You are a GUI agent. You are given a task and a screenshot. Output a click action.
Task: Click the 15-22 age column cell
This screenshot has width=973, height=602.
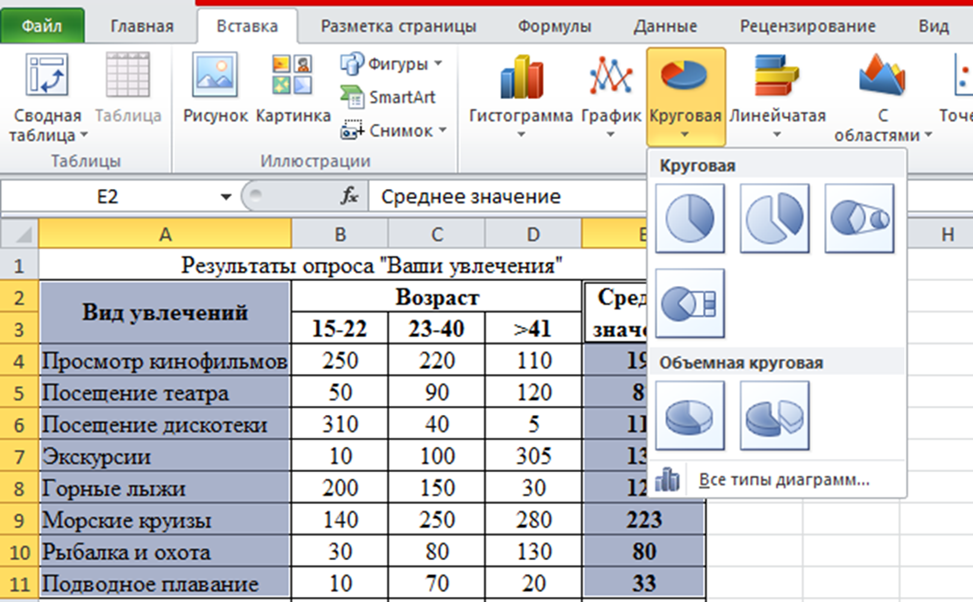(339, 328)
